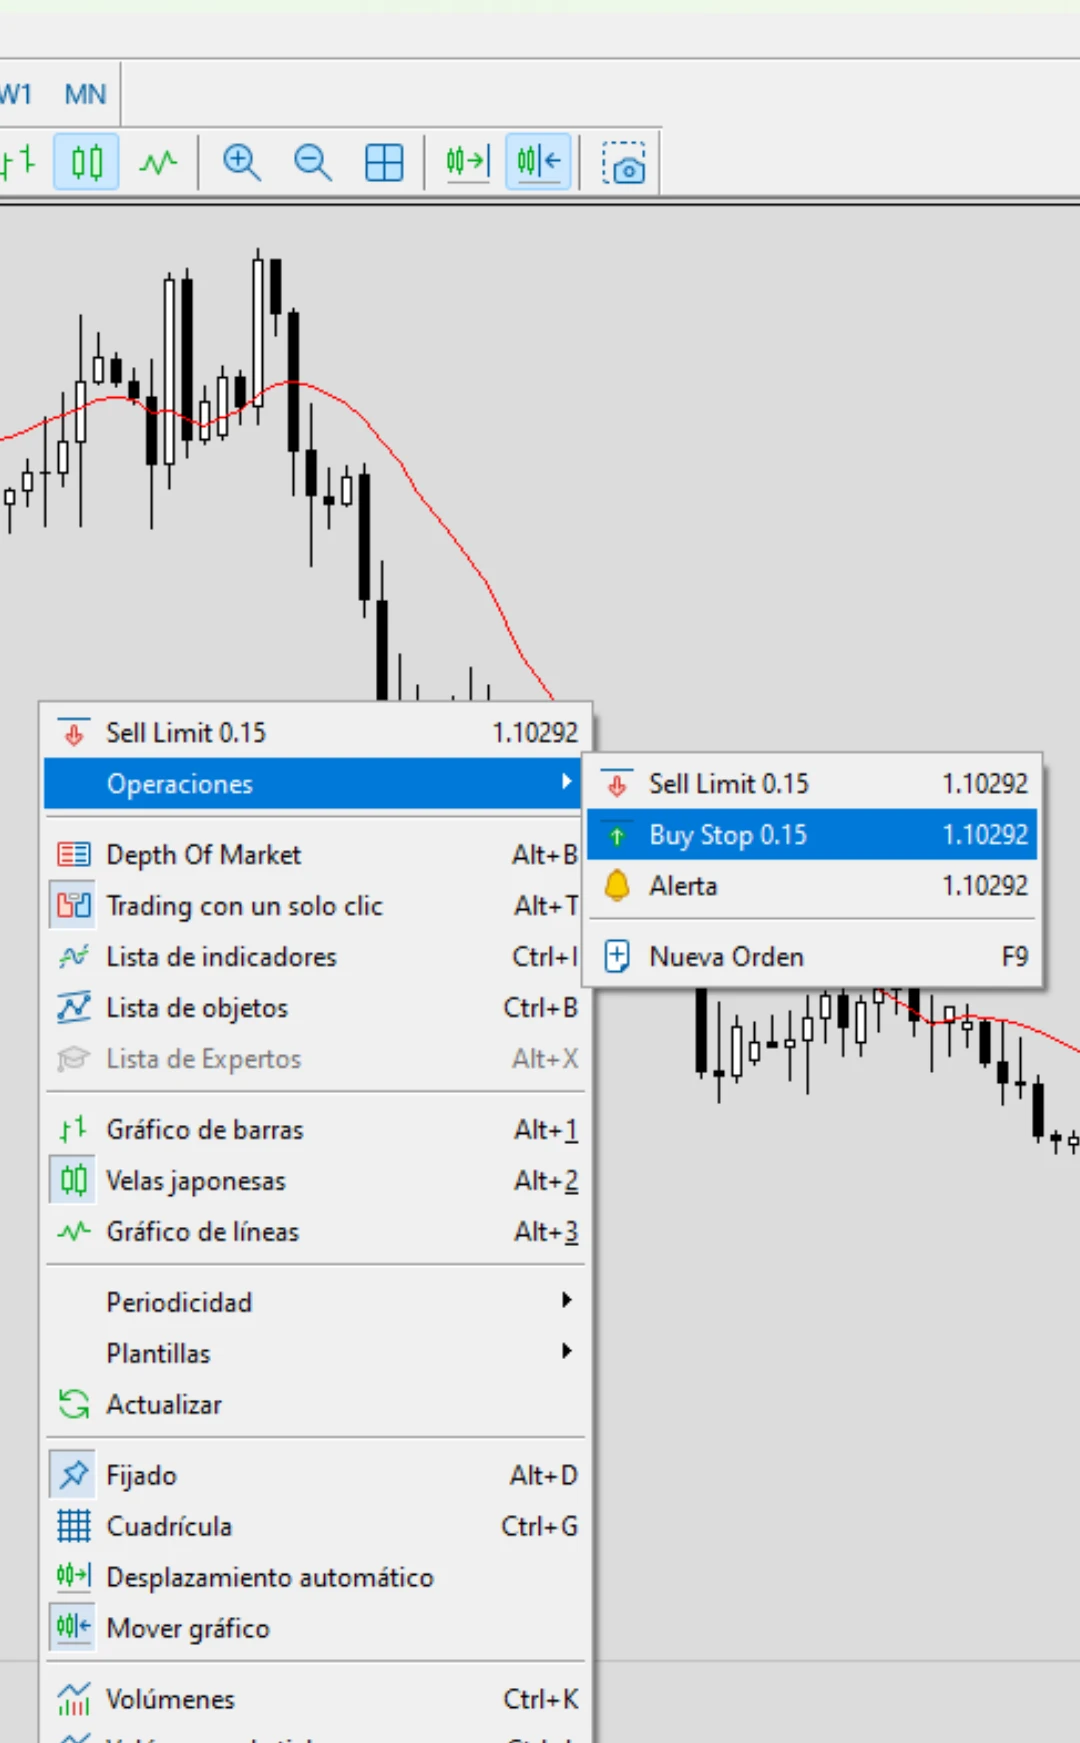
Task: Select the line chart toolbar icon
Action: tap(157, 162)
